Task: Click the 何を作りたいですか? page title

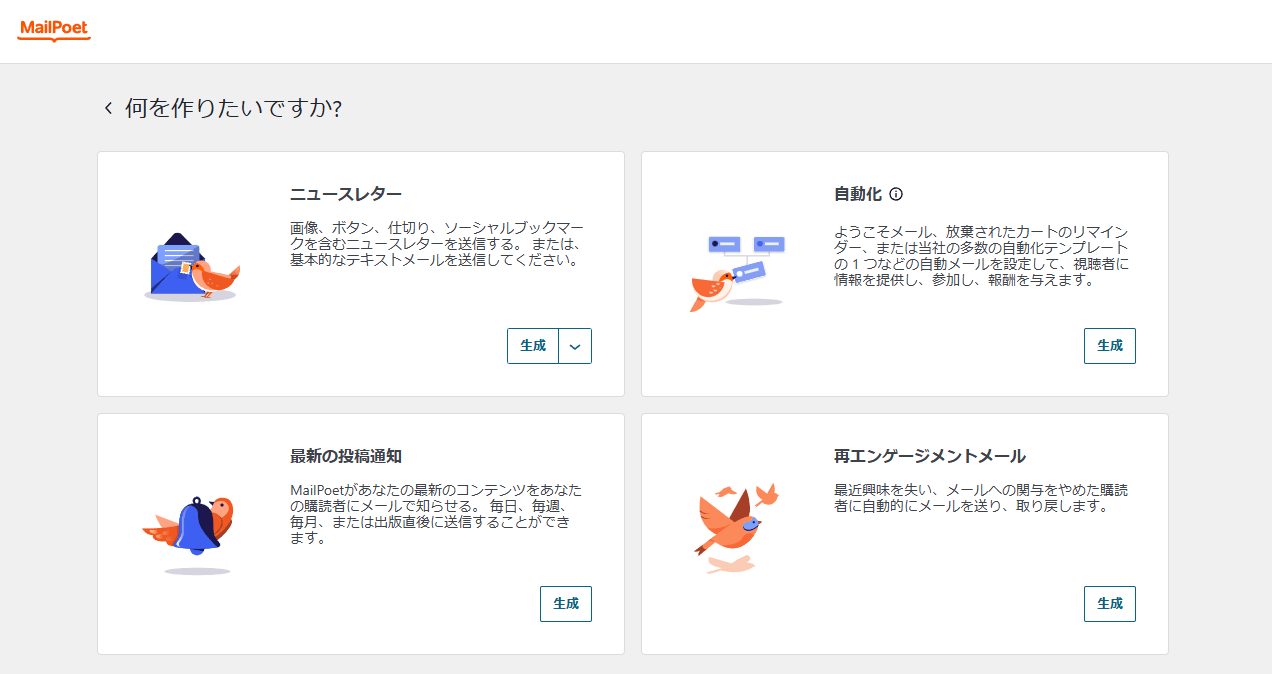Action: 234,108
